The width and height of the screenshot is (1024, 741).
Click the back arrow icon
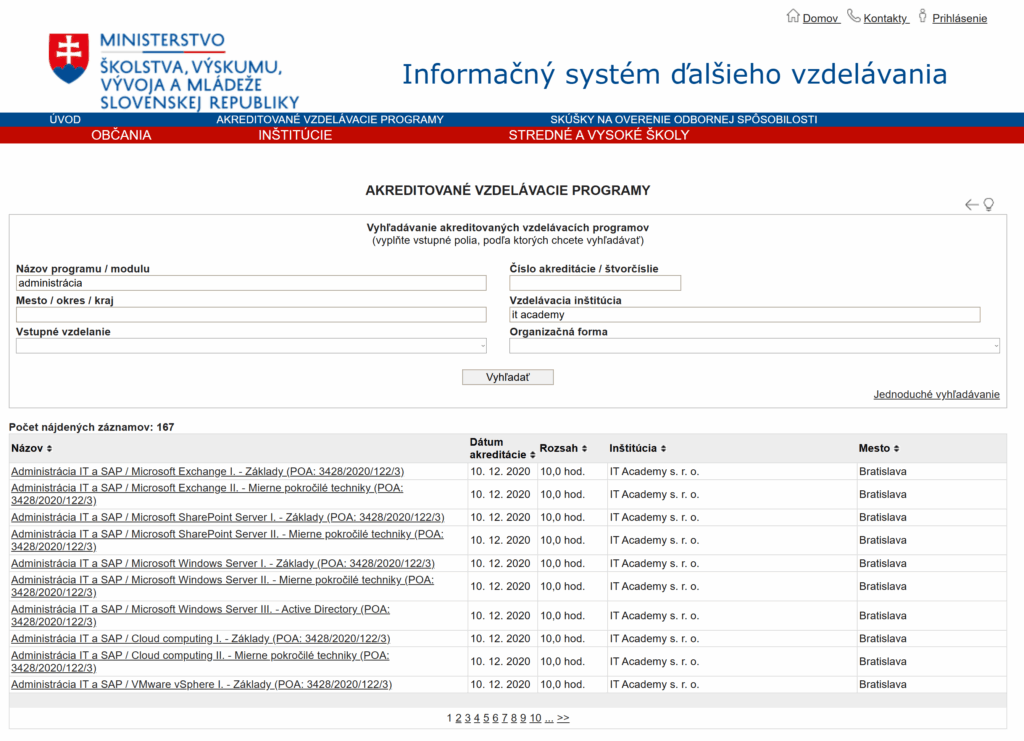tap(971, 205)
